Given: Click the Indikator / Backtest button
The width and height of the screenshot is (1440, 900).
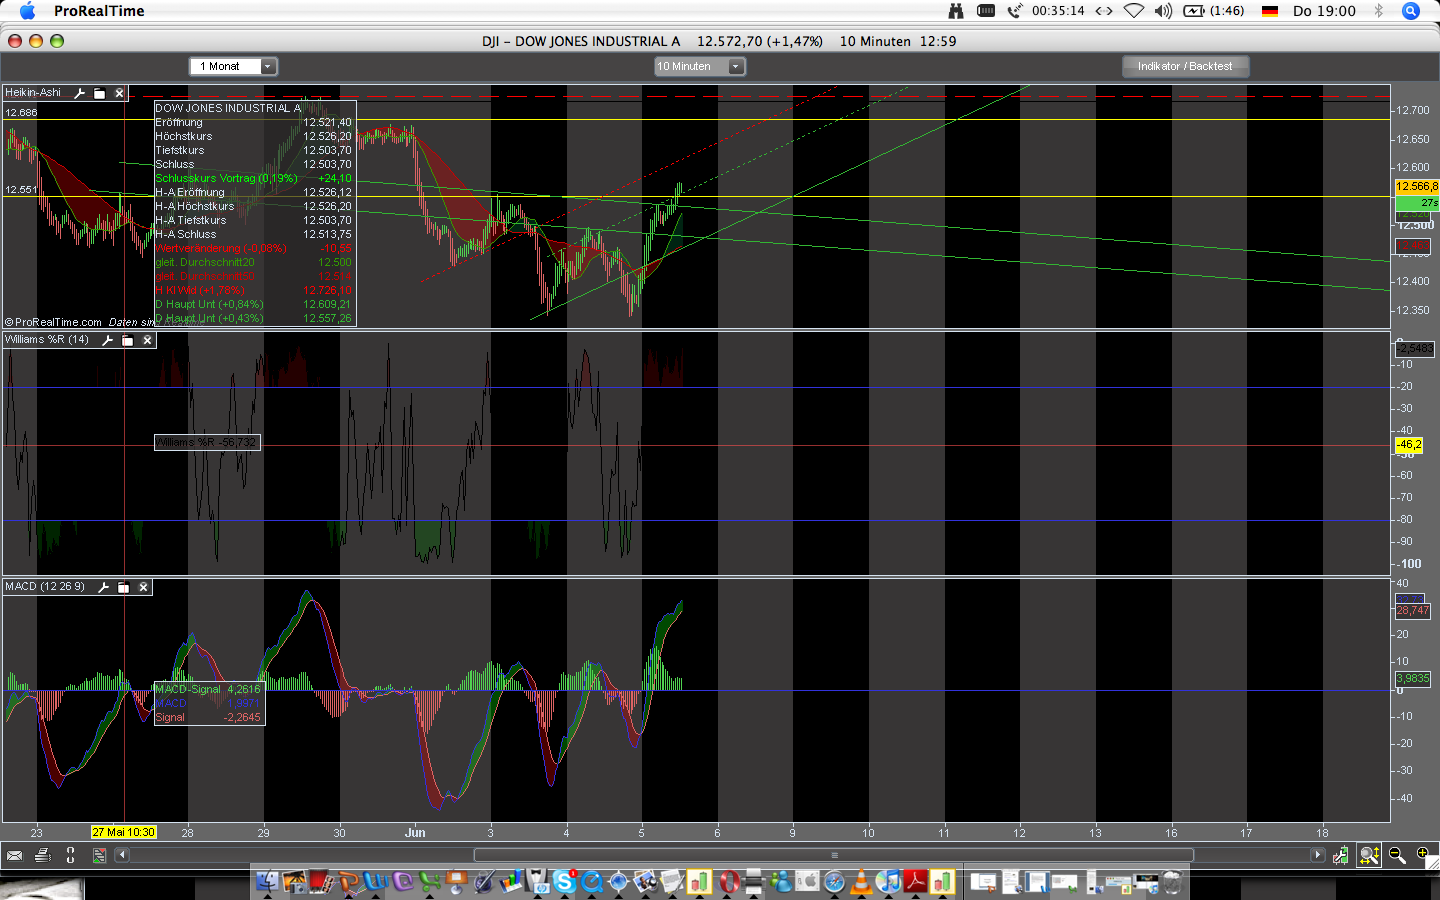Looking at the screenshot, I should 1185,66.
